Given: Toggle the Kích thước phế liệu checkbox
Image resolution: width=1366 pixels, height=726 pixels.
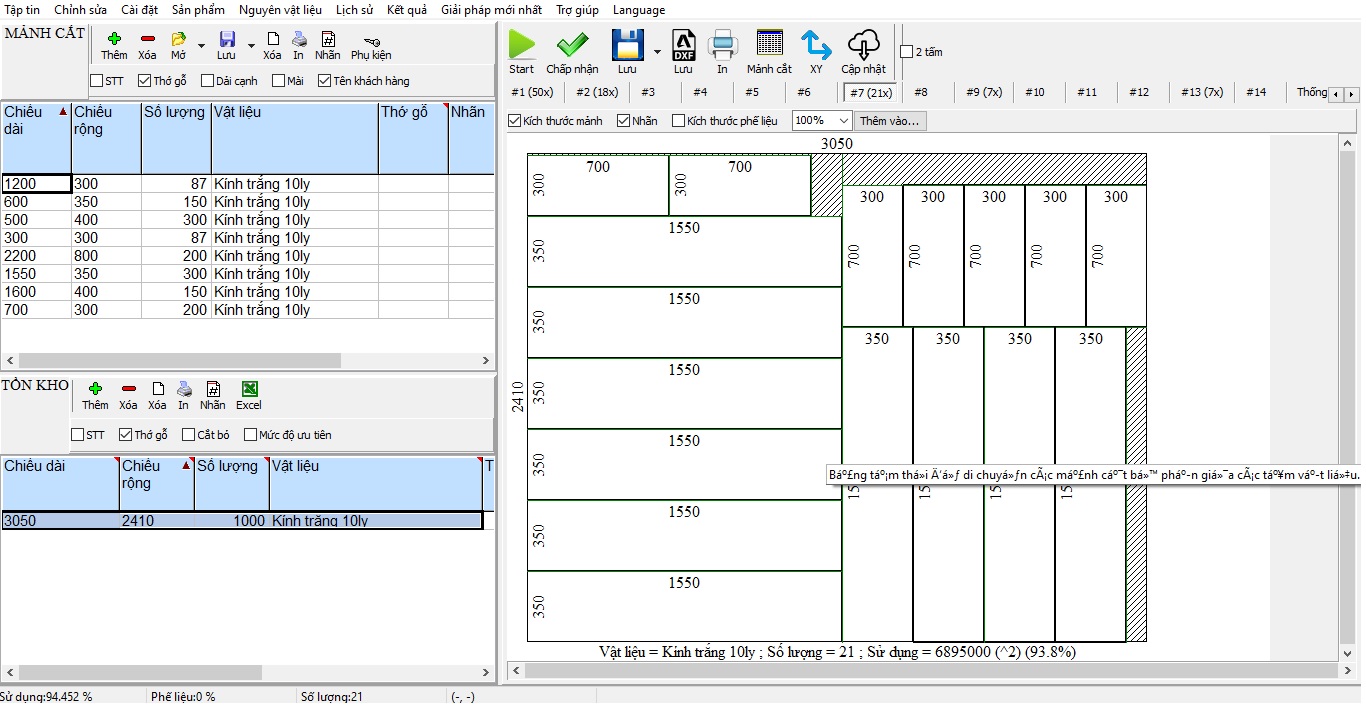Looking at the screenshot, I should [x=679, y=121].
